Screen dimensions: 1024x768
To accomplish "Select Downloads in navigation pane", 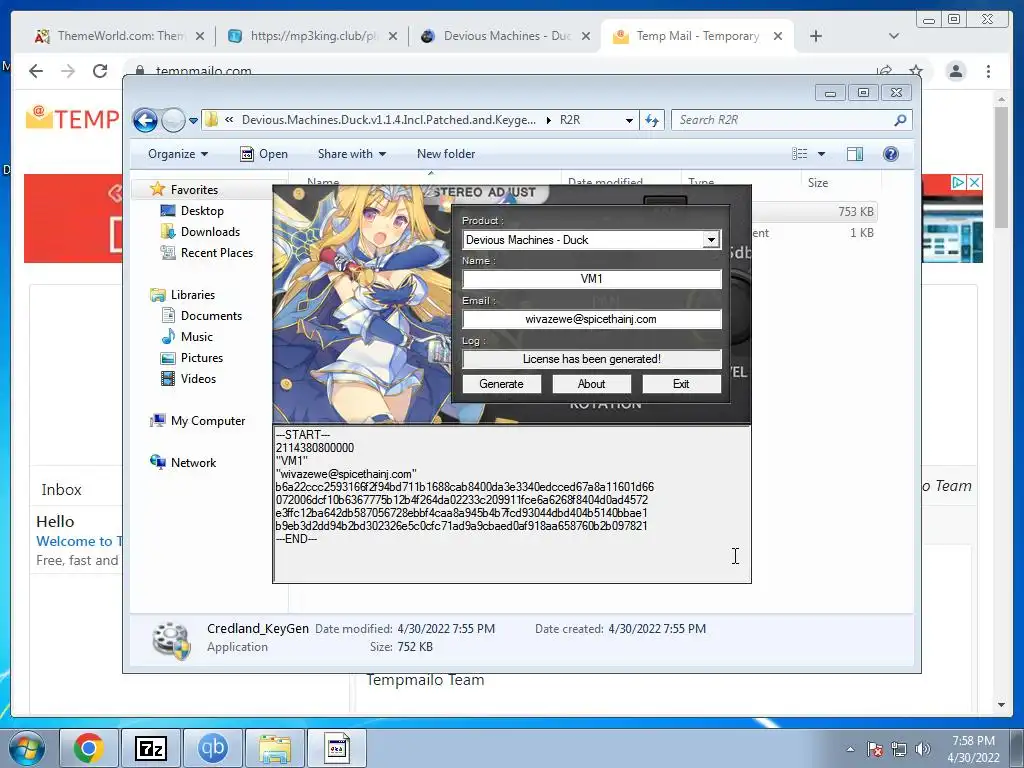I will point(210,232).
